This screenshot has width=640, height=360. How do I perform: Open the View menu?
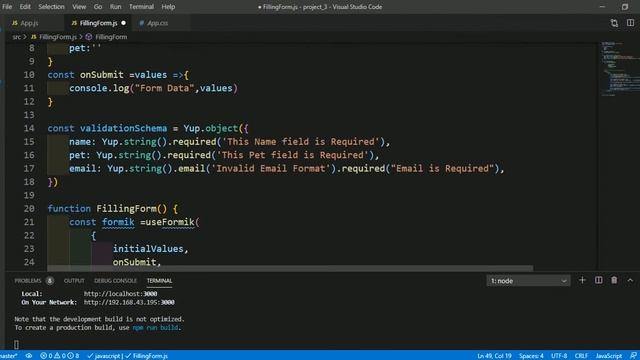tap(79, 7)
